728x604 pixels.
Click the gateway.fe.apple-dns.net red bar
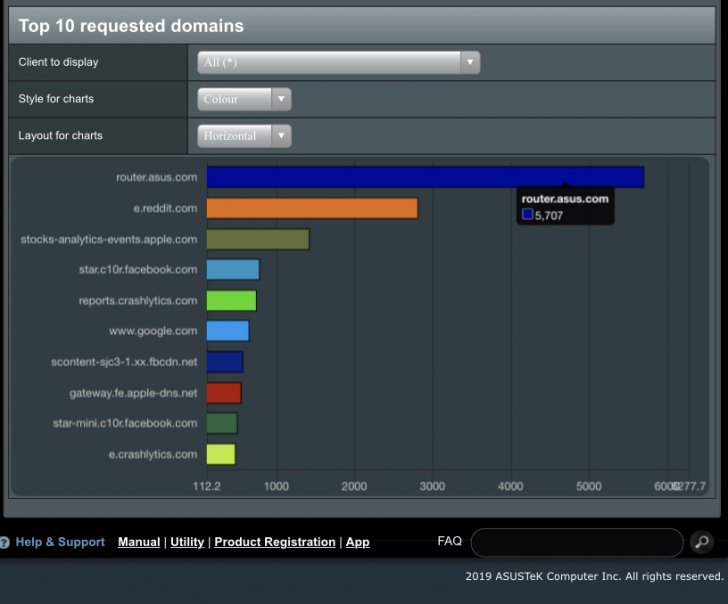[x=224, y=393]
